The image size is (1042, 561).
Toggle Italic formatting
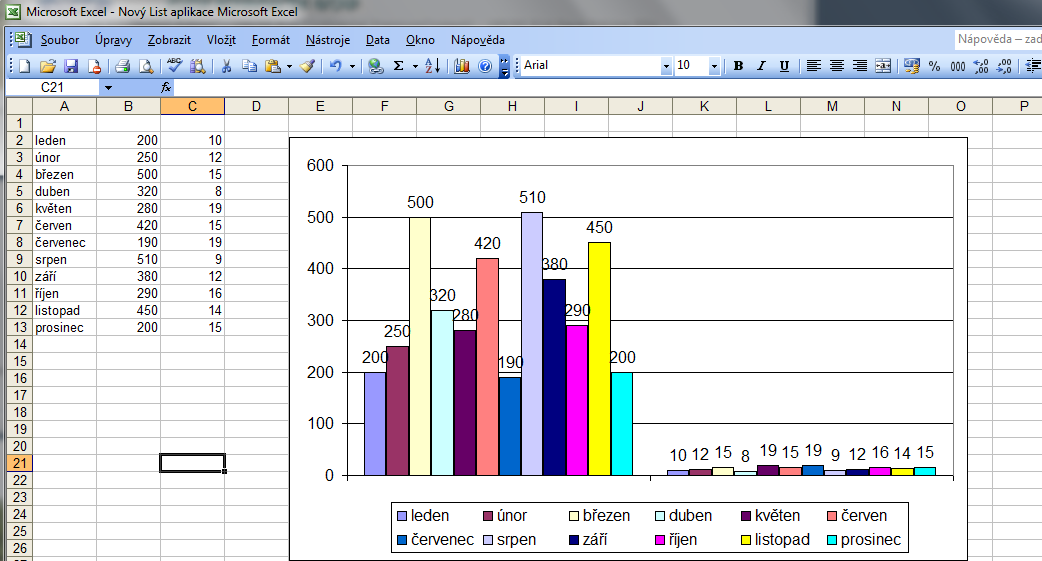[x=761, y=66]
